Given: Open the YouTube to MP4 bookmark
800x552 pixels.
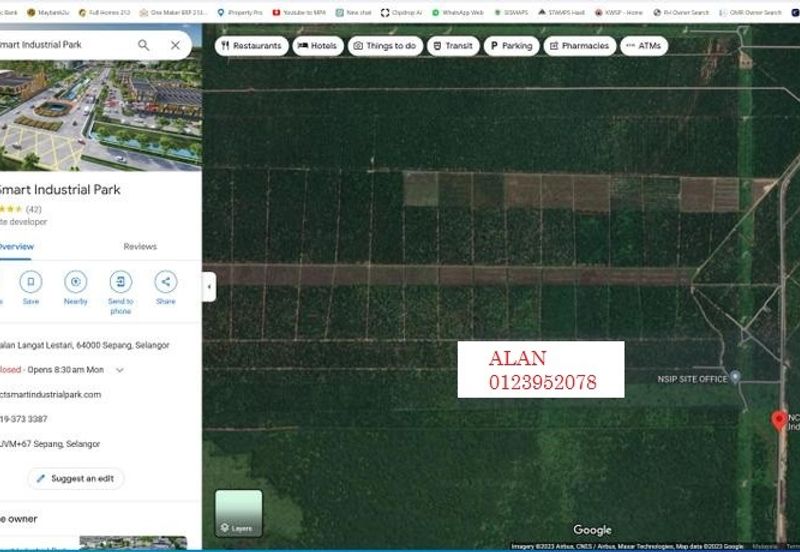Looking at the screenshot, I should pyautogui.click(x=299, y=12).
